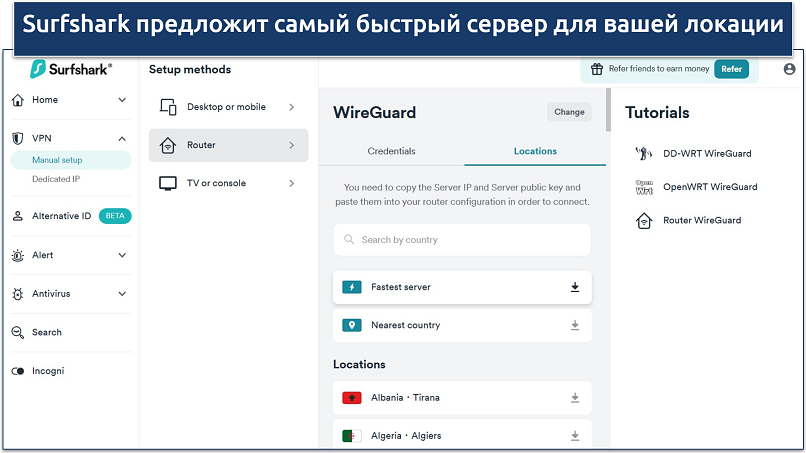Select the Nearest country row text
The height and width of the screenshot is (453, 806).
pyautogui.click(x=406, y=325)
